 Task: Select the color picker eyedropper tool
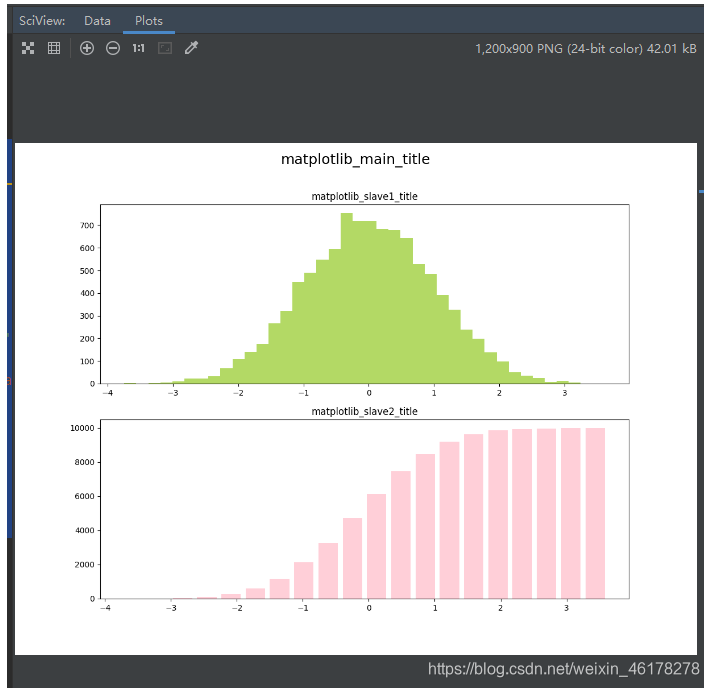[x=192, y=48]
